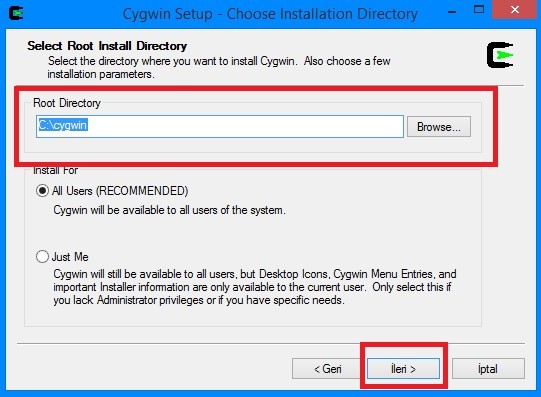Click the Cygwin logo beside the heading
This screenshot has height=397, width=541.
pyautogui.click(x=500, y=55)
